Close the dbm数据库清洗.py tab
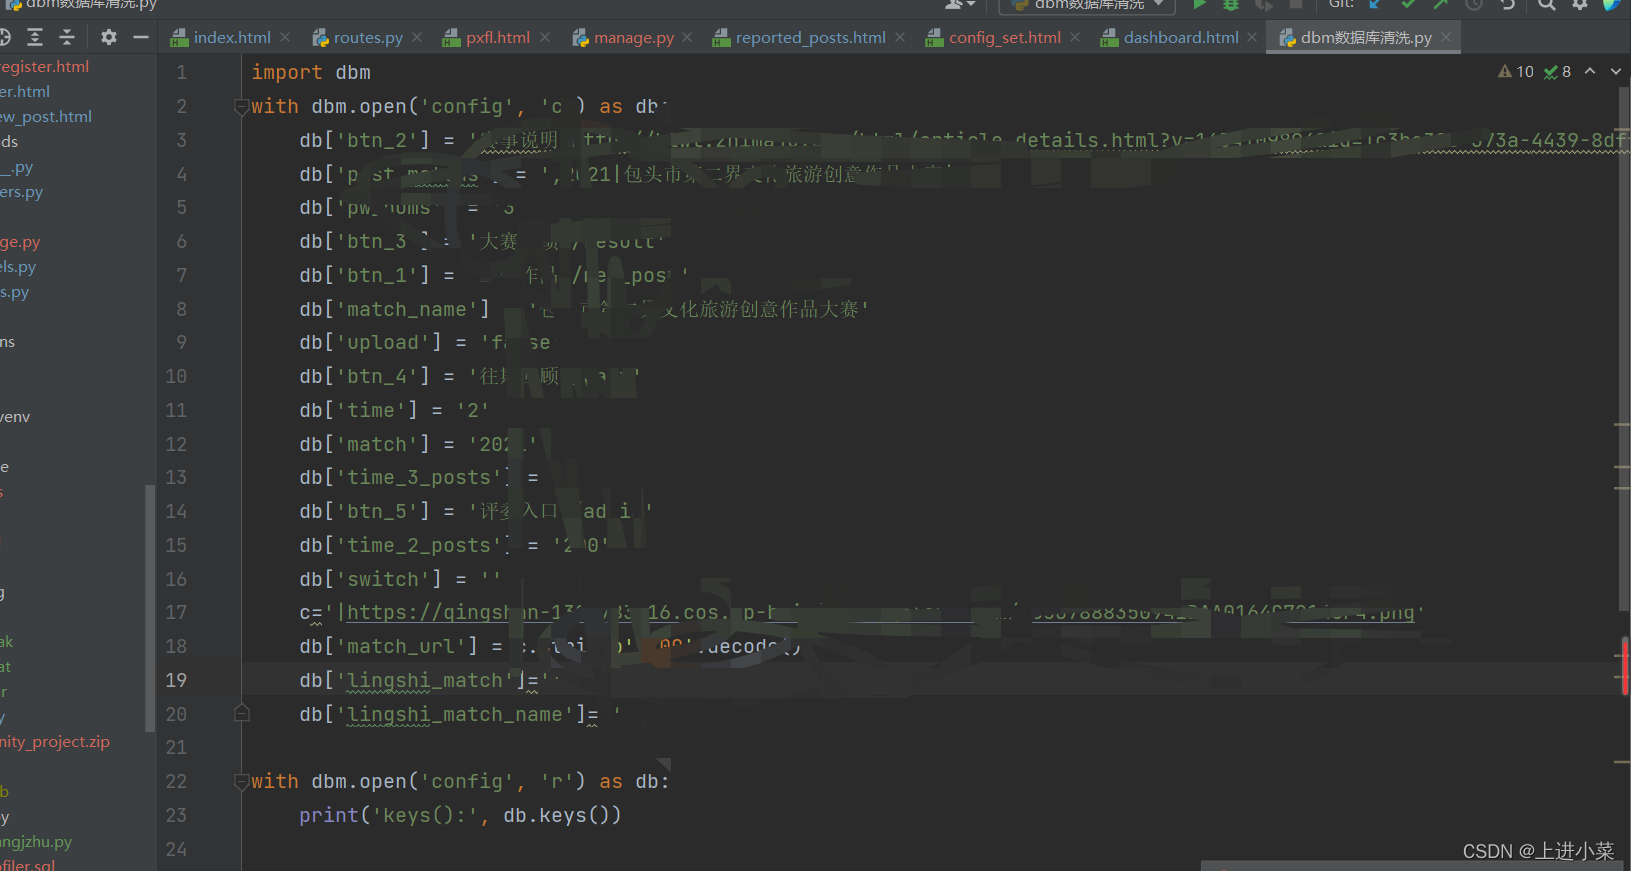1631x871 pixels. (x=1446, y=37)
